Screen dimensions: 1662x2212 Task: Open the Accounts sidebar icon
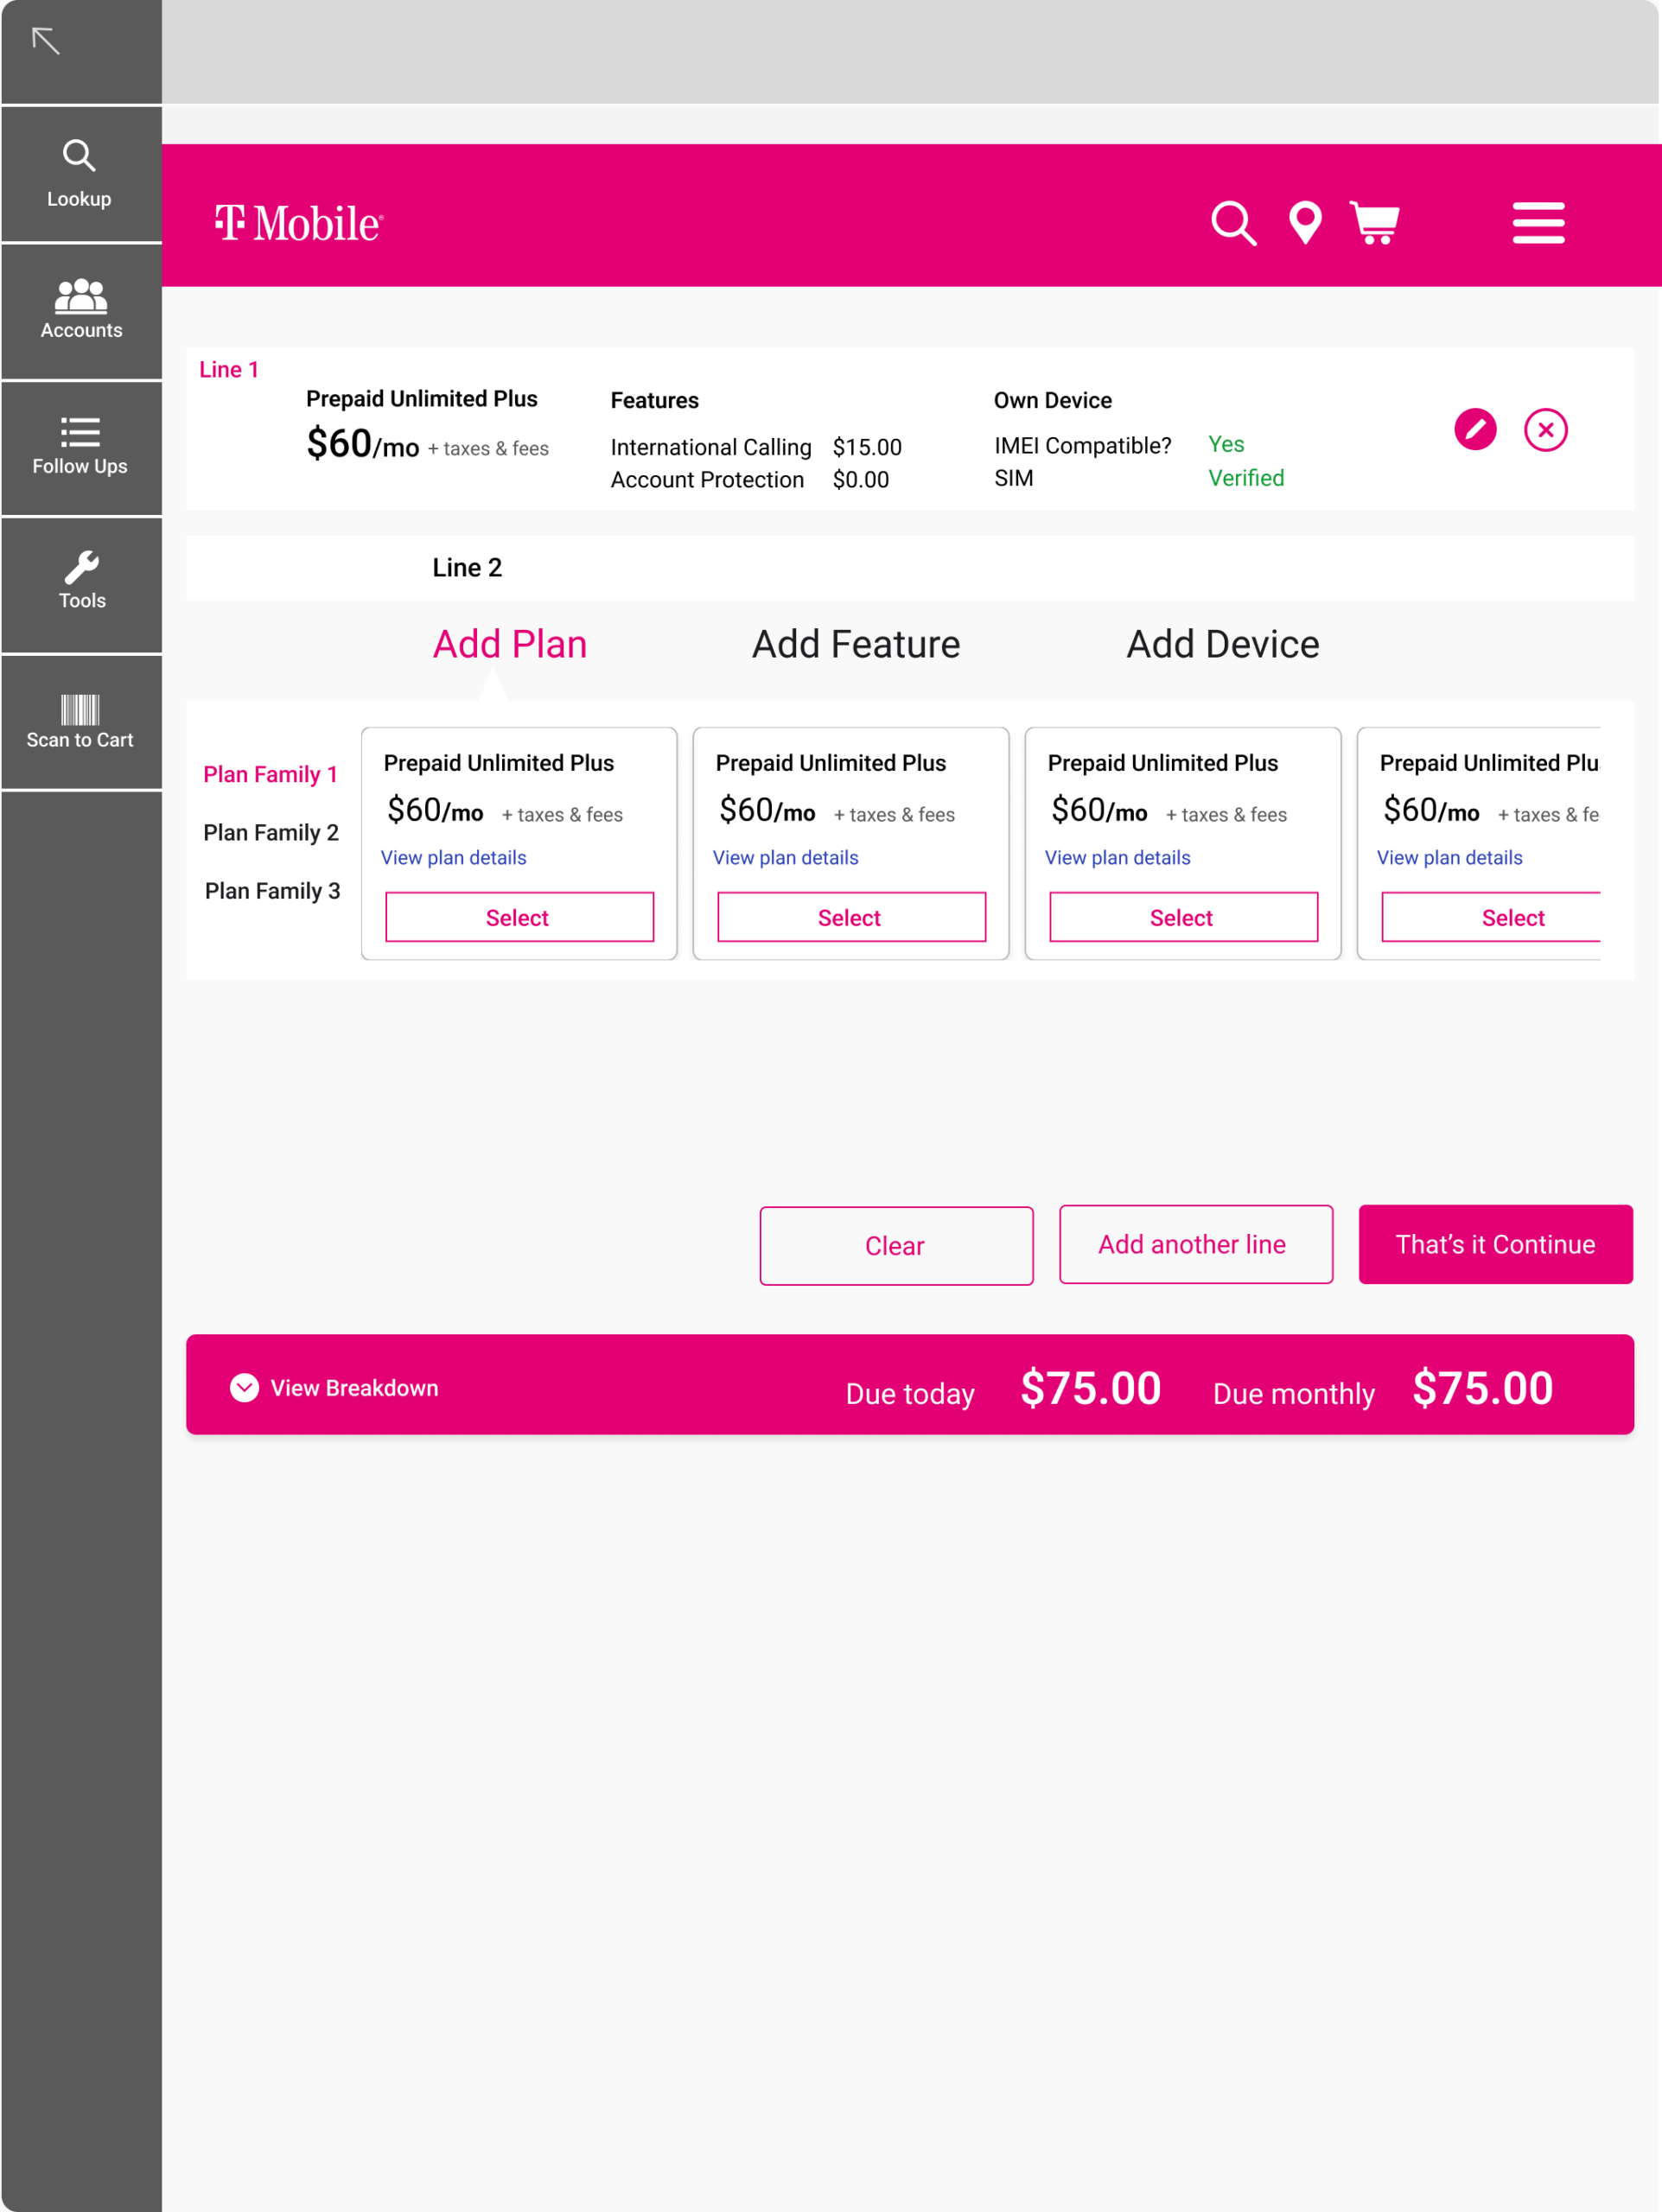pos(80,296)
